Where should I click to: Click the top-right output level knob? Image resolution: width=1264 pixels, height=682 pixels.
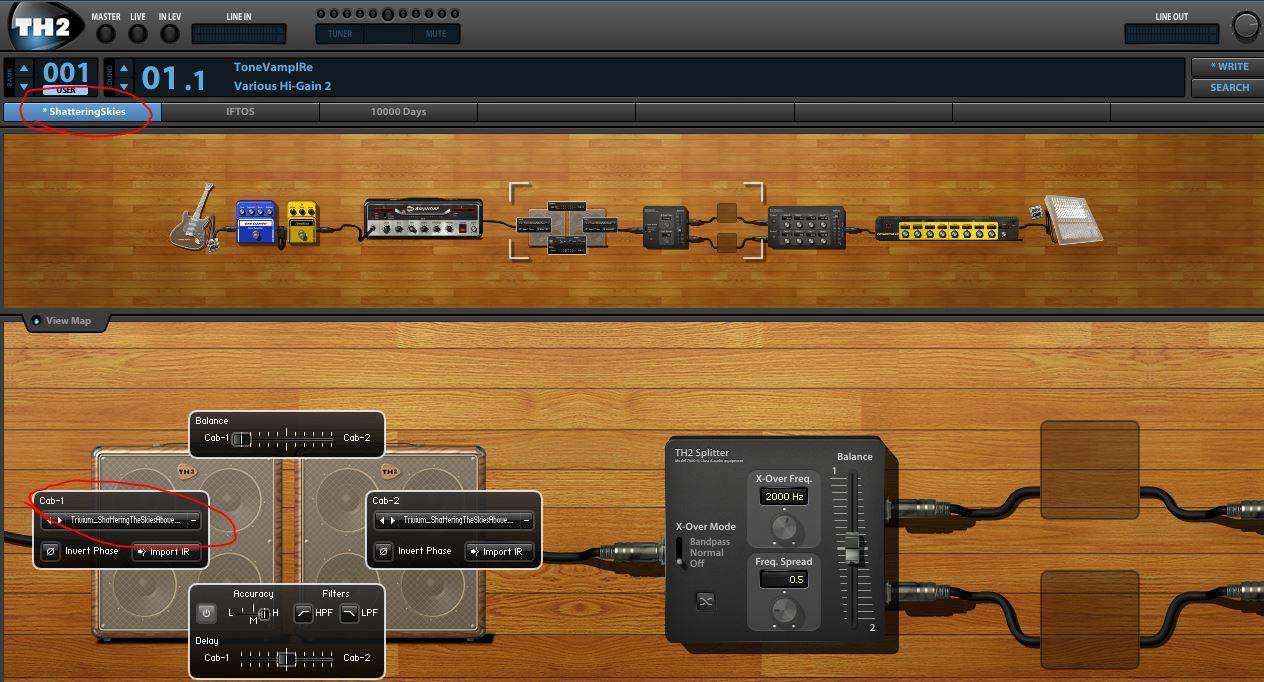(1246, 27)
